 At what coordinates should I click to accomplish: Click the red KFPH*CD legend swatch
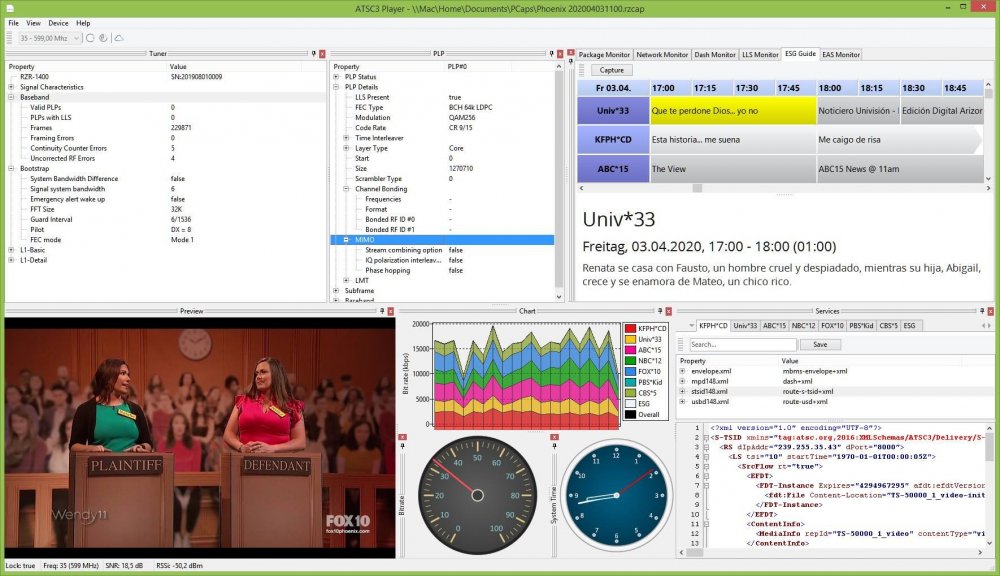(630, 328)
